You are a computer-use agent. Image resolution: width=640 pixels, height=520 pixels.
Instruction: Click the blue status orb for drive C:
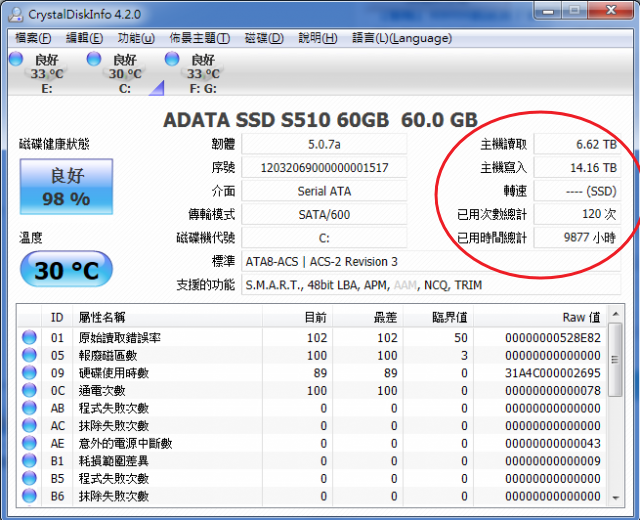click(x=94, y=59)
